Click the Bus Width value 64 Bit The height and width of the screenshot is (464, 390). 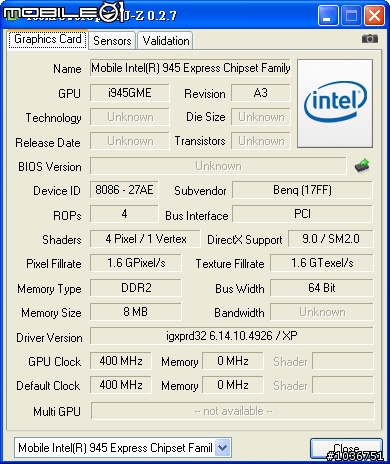pyautogui.click(x=322, y=288)
